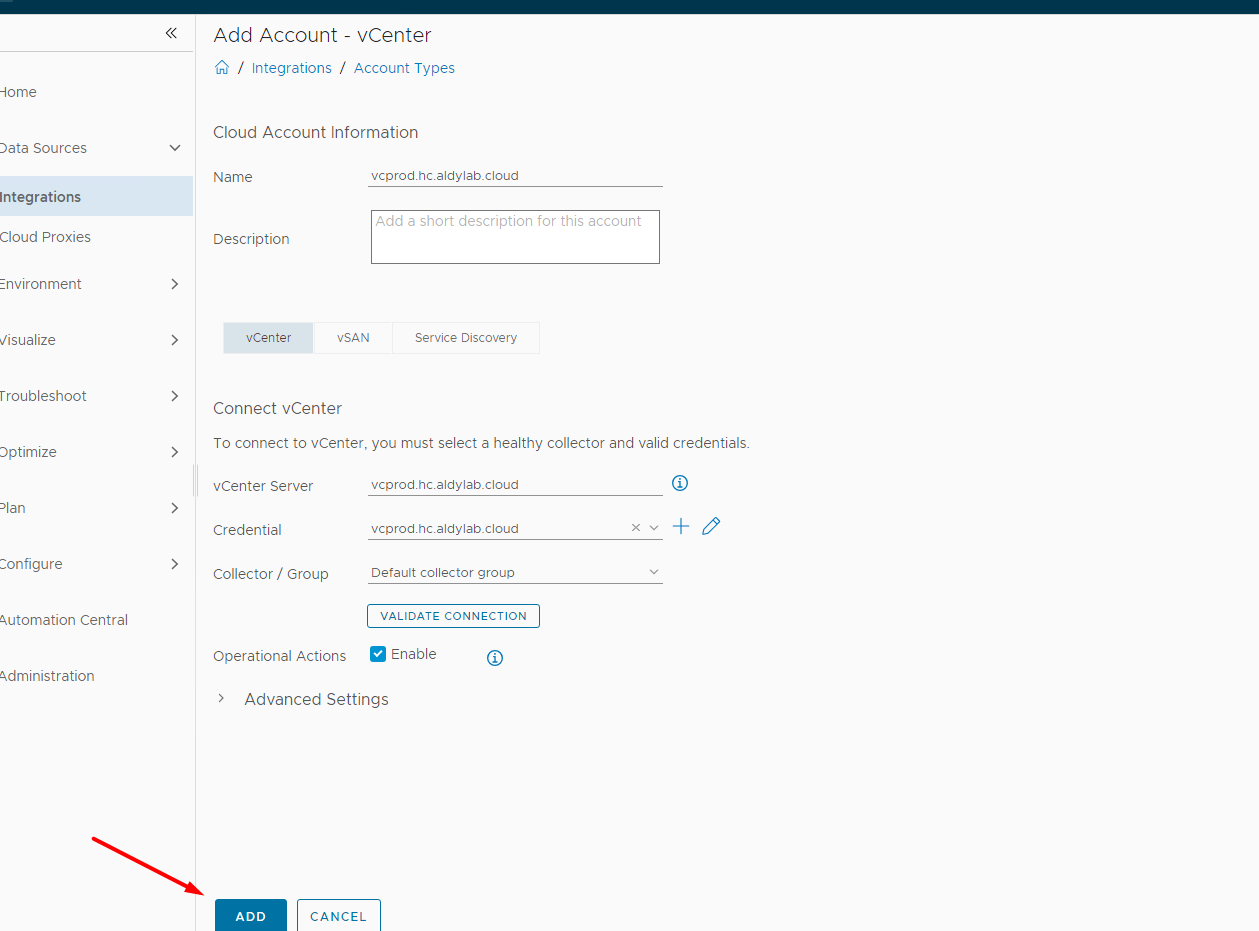Screen dimensions: 1259x931
Task: Collapse the left navigation sidebar
Action: pos(171,33)
